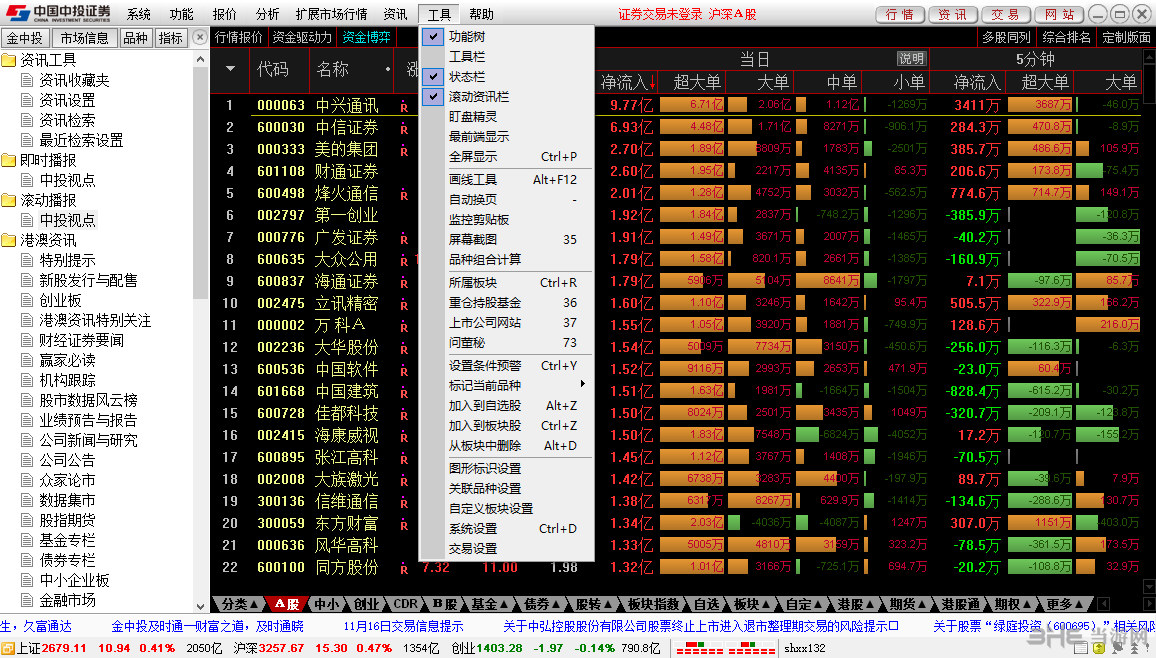Toggle 监控剪贴板 in the 工具 menu
This screenshot has width=1156, height=658.
506,220
